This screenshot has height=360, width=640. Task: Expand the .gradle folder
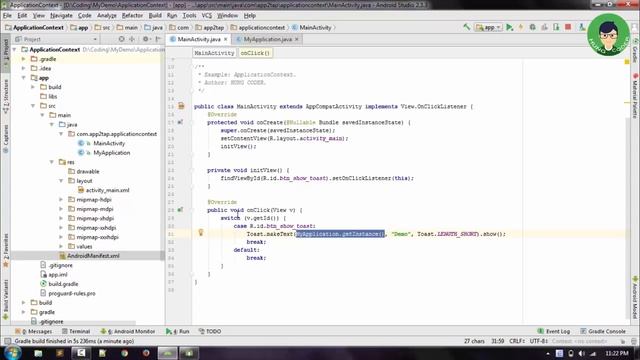(x=24, y=59)
